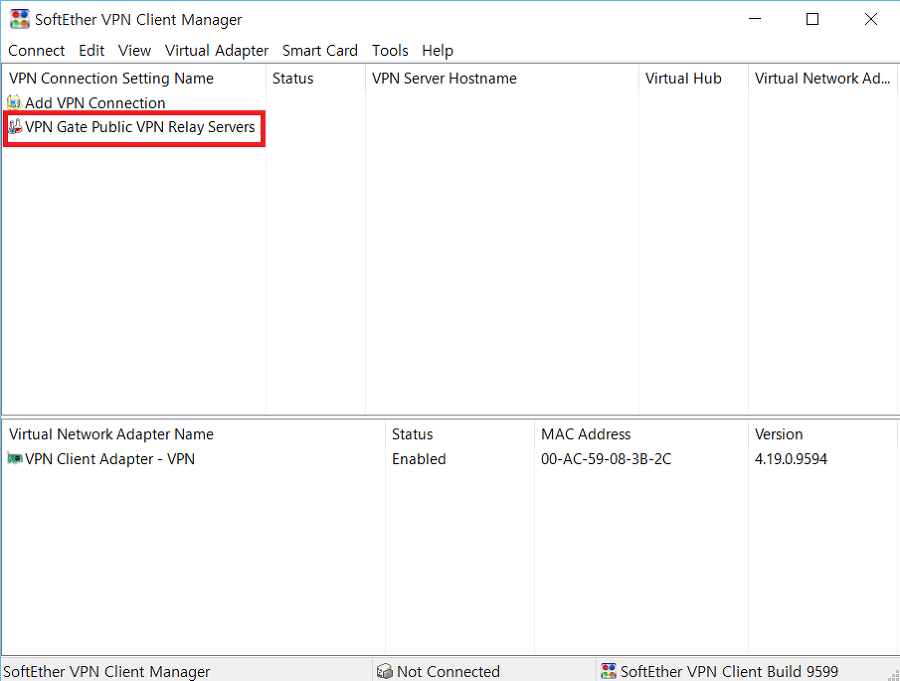Click the SoftEther build icon in status bar
This screenshot has height=681, width=900.
tap(608, 671)
